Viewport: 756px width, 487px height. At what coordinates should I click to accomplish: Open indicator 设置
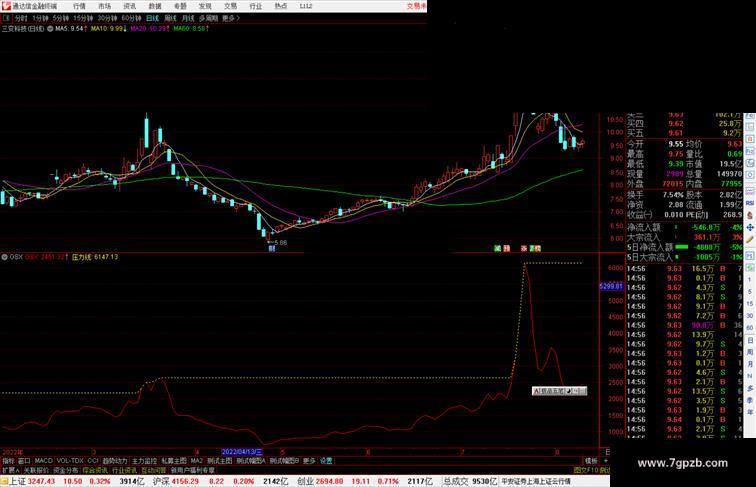[326, 461]
